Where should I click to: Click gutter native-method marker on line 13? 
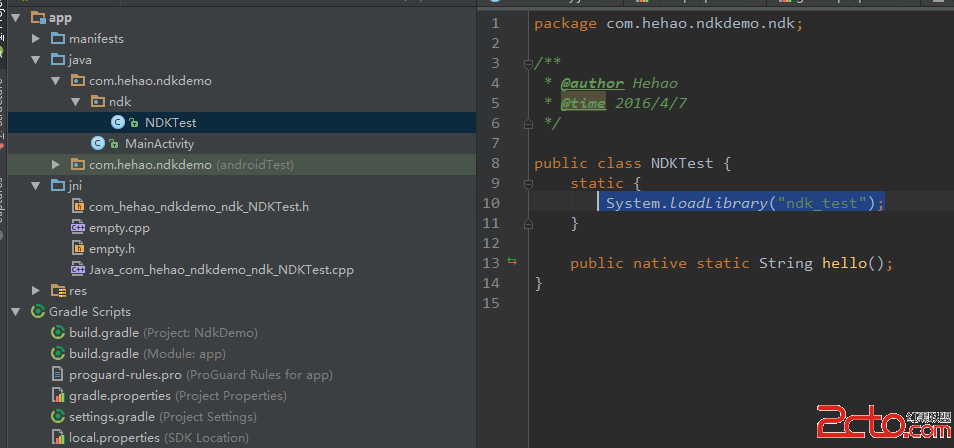[x=512, y=262]
